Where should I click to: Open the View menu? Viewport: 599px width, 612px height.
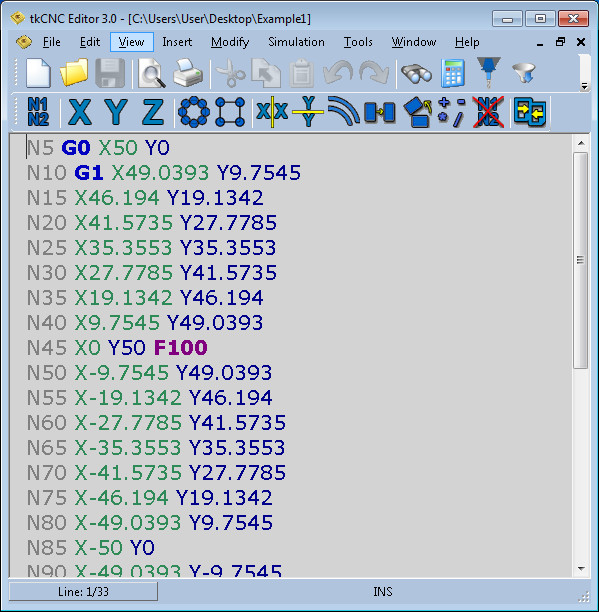point(132,42)
